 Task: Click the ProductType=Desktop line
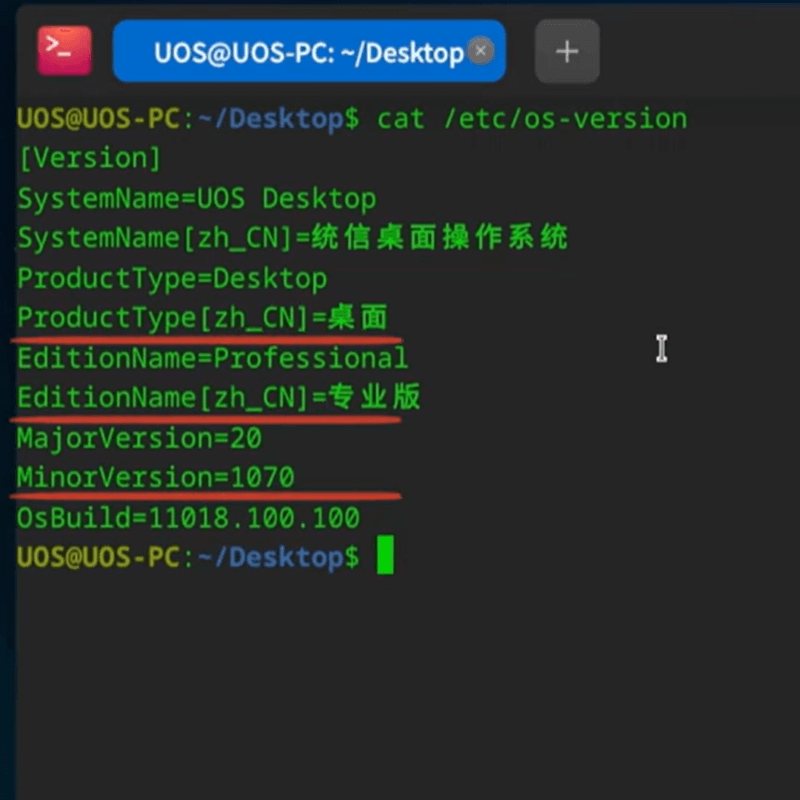click(x=172, y=279)
